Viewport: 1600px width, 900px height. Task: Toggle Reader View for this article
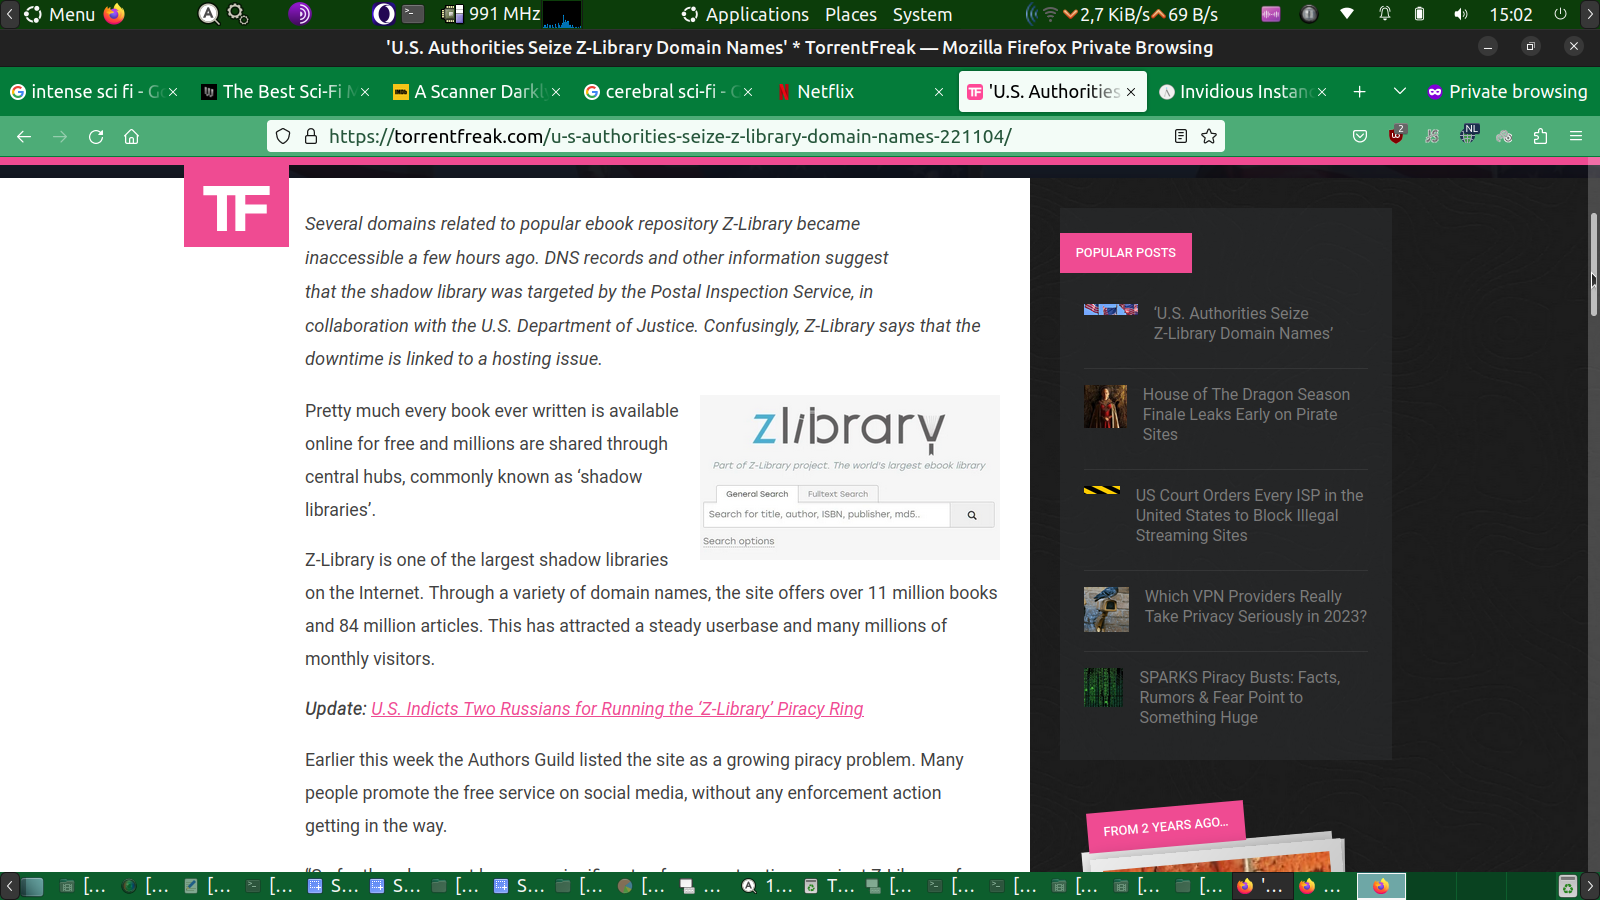(1181, 136)
